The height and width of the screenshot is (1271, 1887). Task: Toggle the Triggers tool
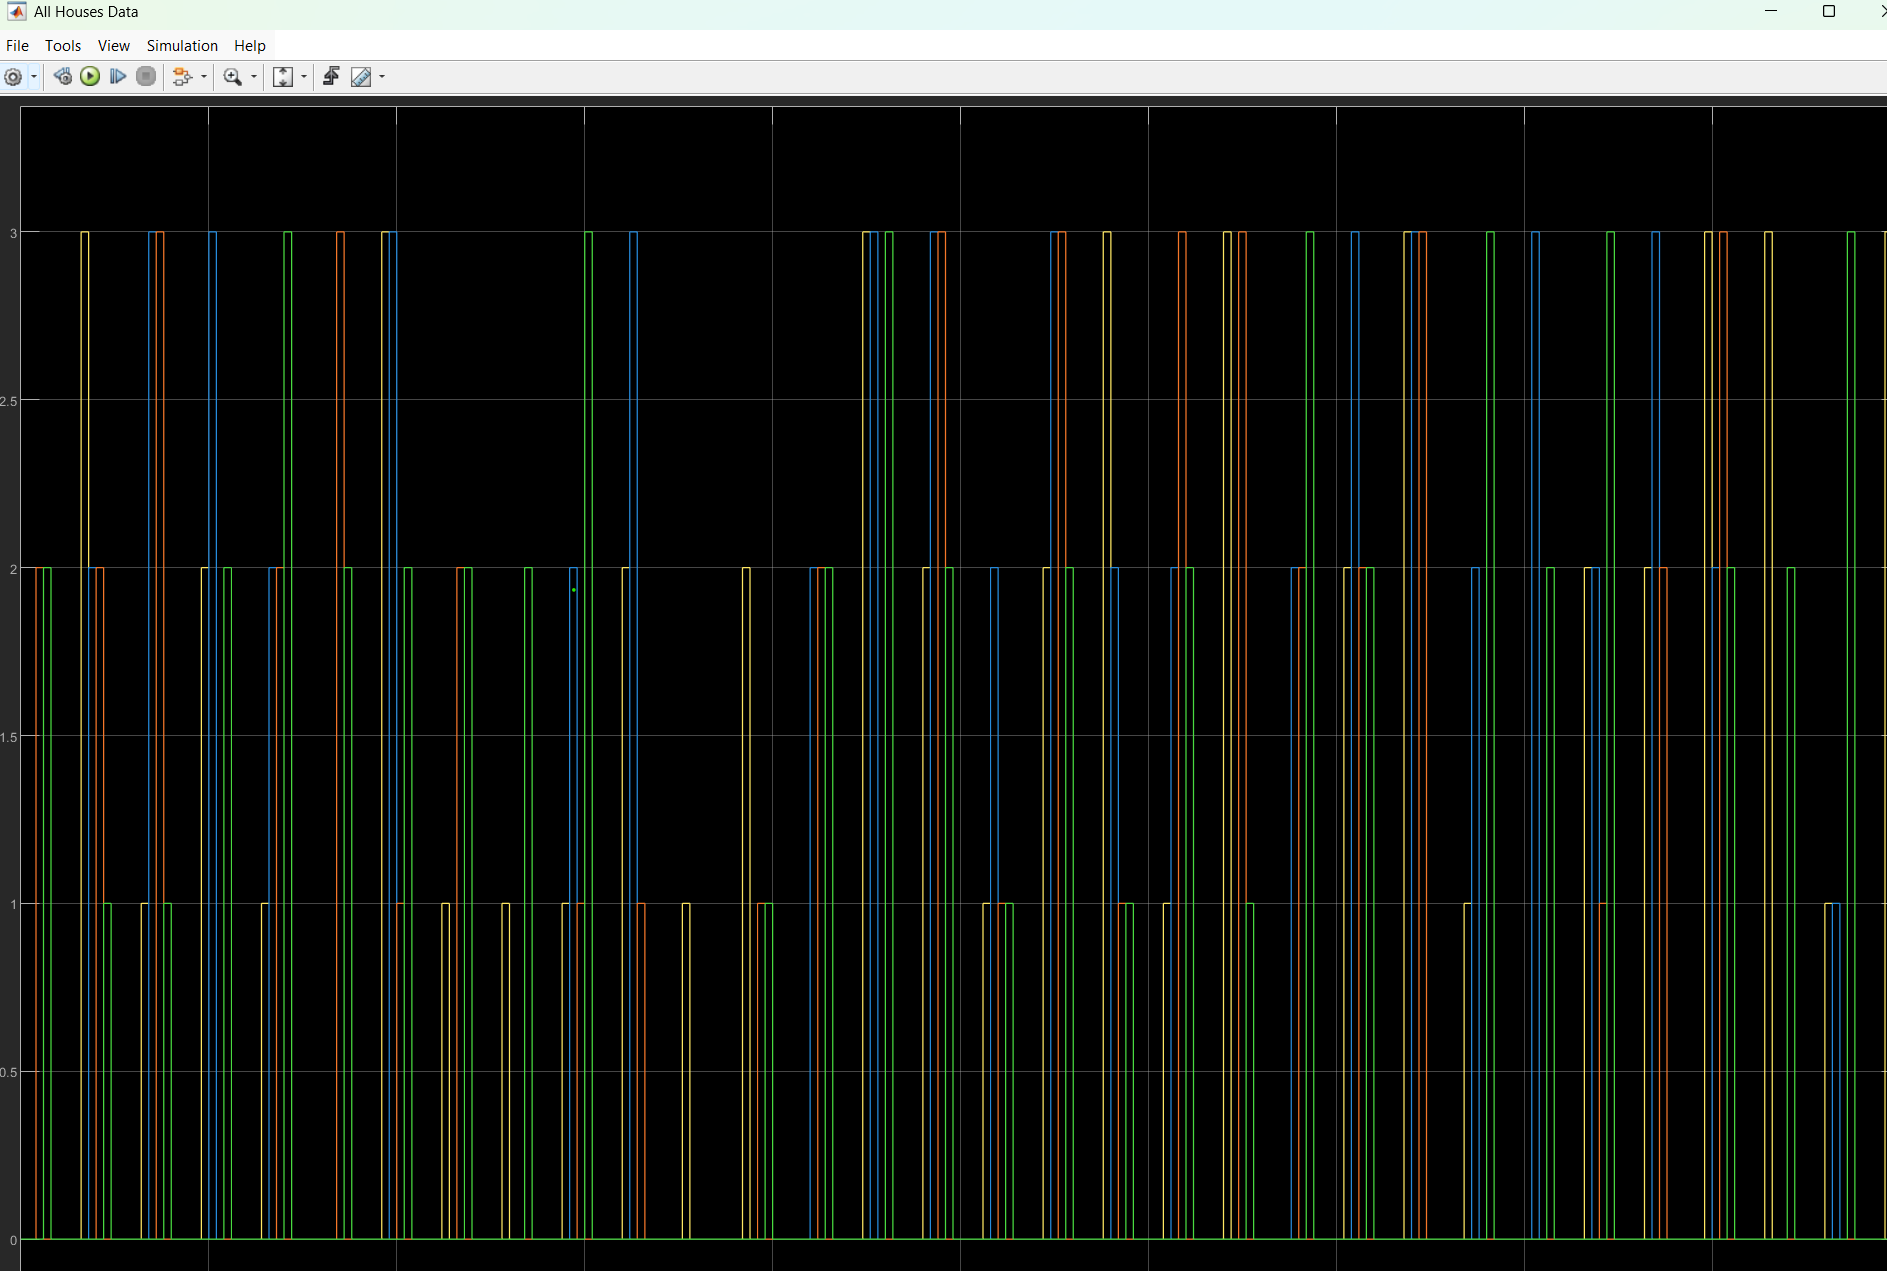331,77
